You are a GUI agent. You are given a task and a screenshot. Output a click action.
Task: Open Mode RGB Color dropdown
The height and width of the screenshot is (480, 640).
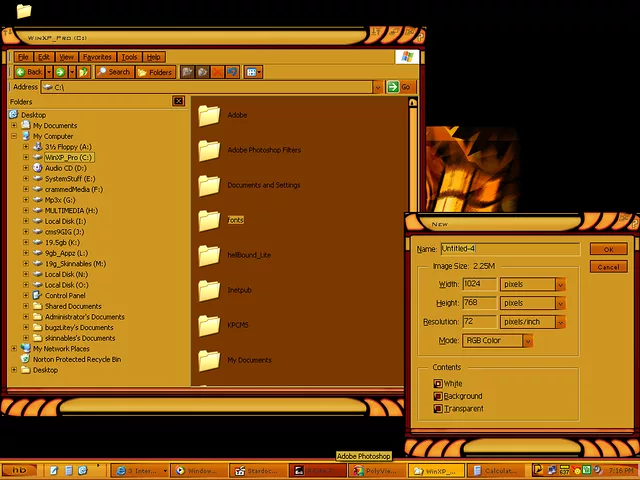tap(527, 341)
